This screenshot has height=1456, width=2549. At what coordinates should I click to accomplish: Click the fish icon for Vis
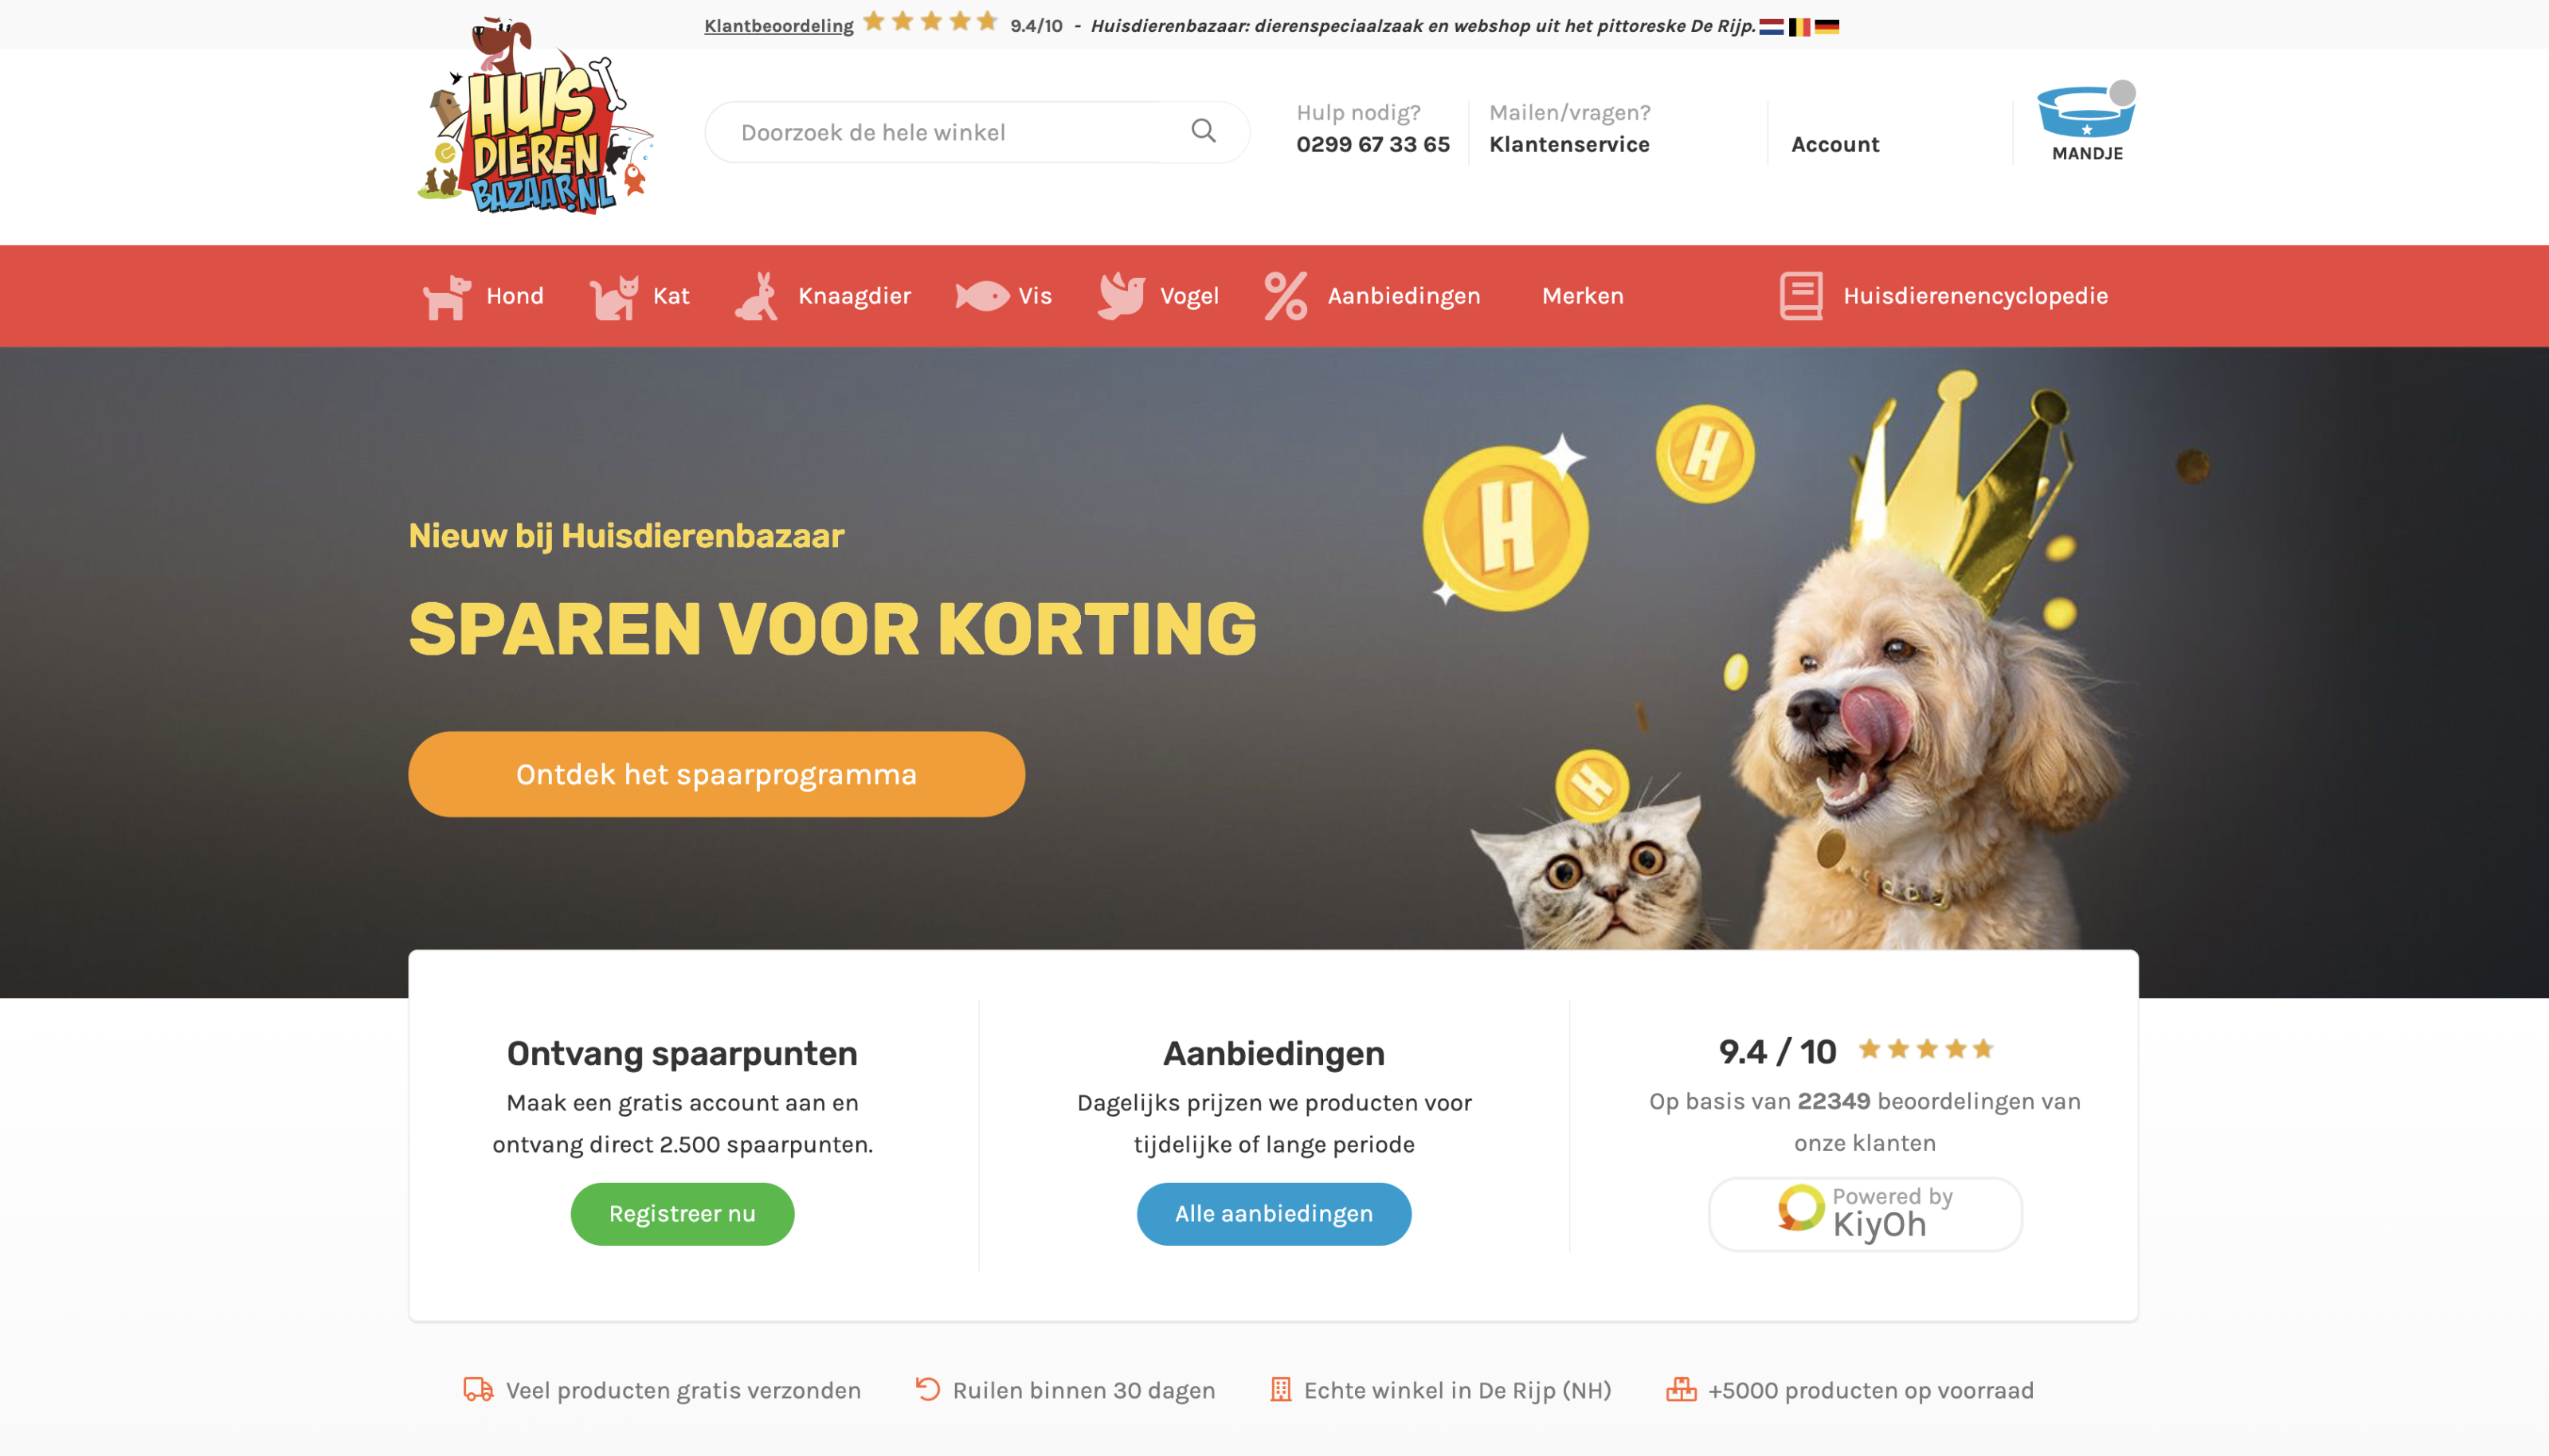click(x=982, y=296)
